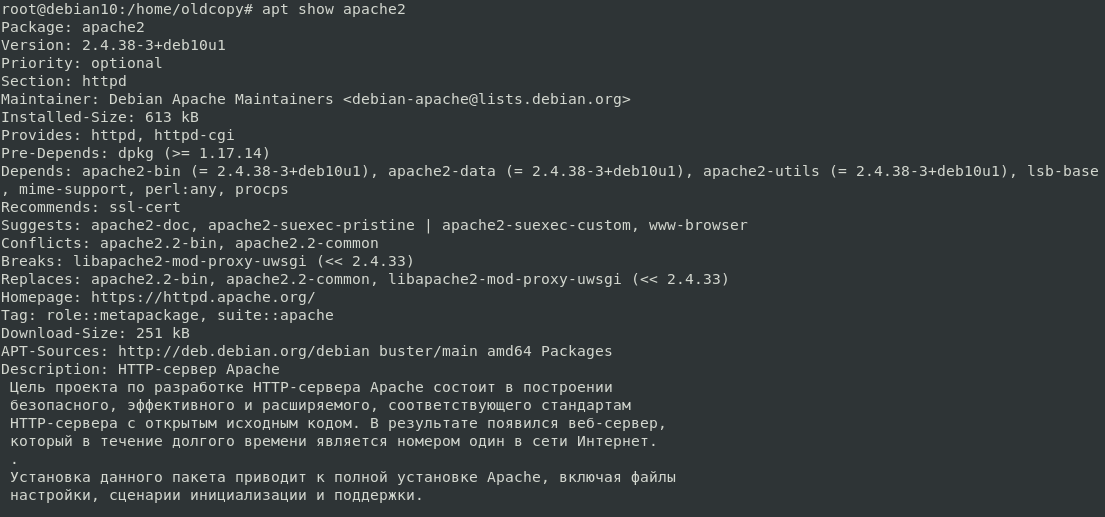Click the "Description: HTTP-сервер Apache" line
This screenshot has width=1105, height=517.
[x=140, y=369]
